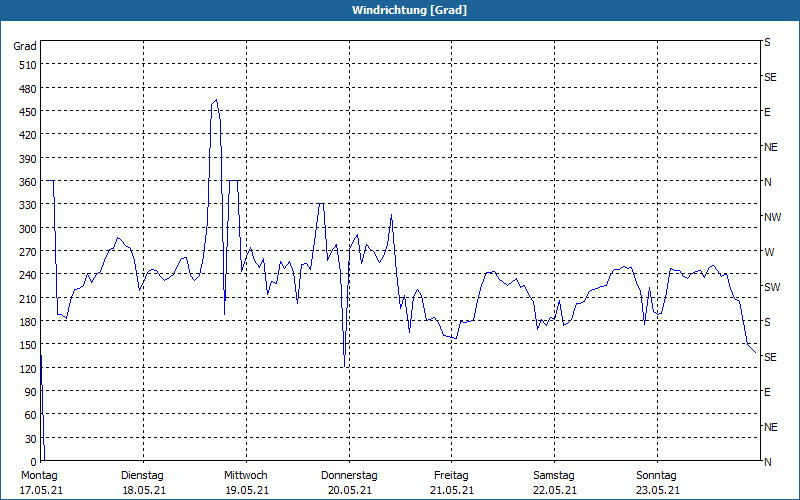
Task: Select the Sonntag 23.05.21 date label
Action: click(x=657, y=482)
